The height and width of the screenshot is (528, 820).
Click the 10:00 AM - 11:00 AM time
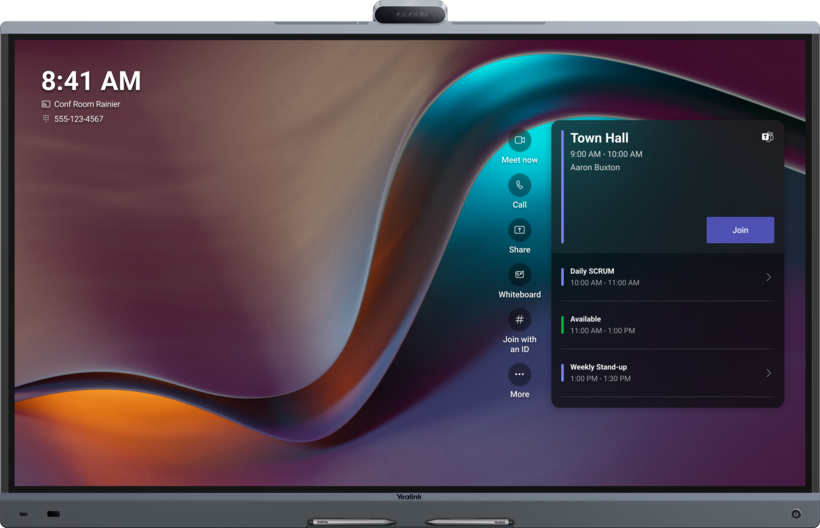(605, 283)
